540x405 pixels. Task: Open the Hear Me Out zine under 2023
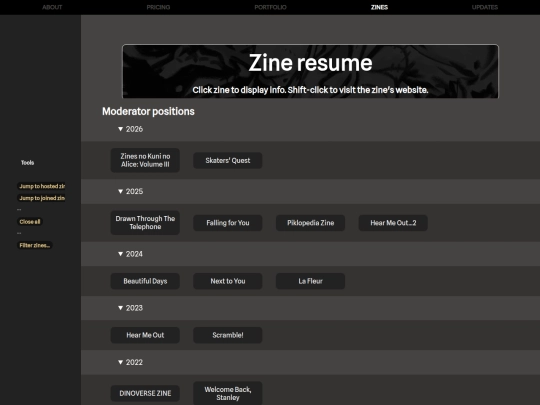[x=145, y=335]
